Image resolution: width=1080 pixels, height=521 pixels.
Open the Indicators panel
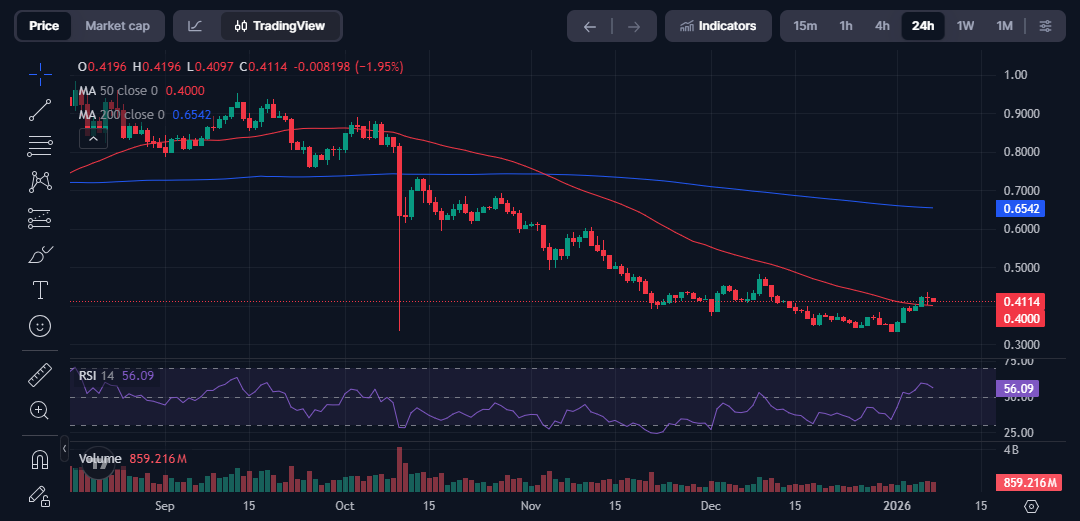[x=718, y=26]
